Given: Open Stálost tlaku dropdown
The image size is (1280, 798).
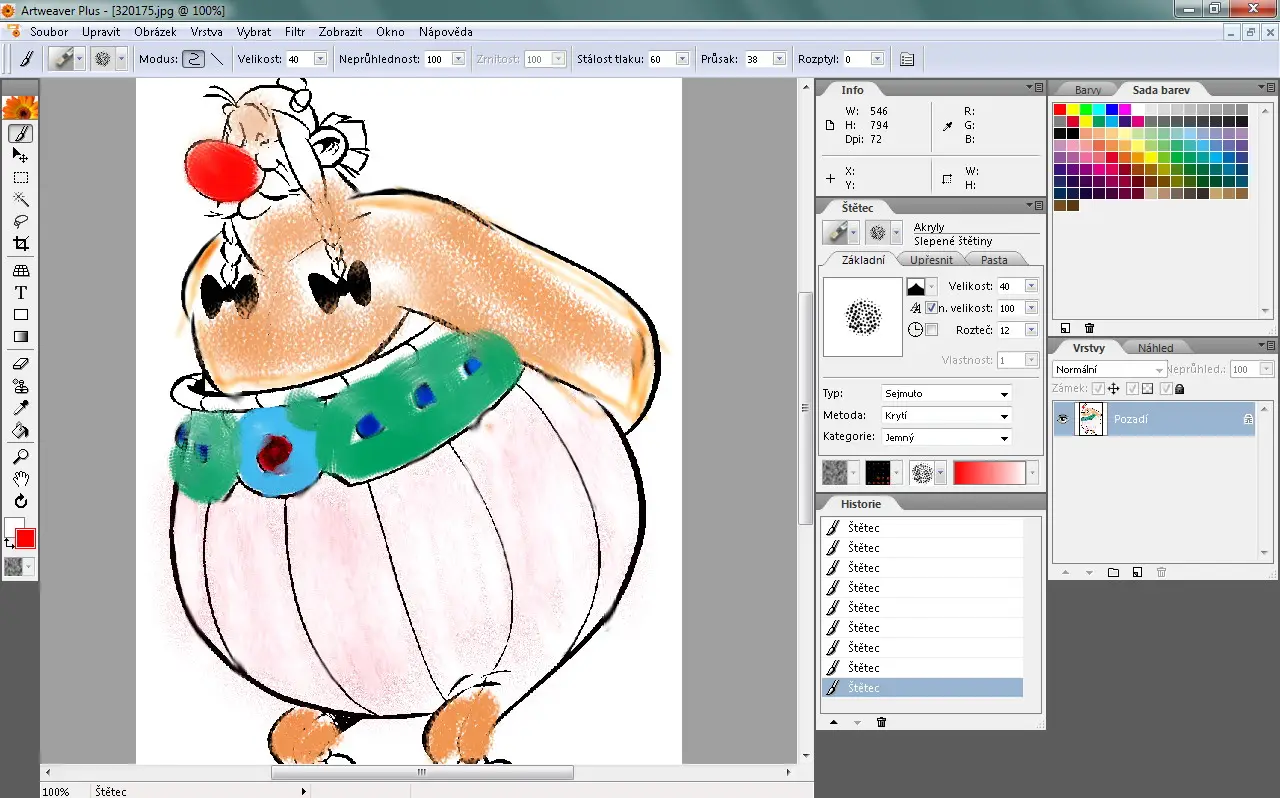Looking at the screenshot, I should coord(682,59).
